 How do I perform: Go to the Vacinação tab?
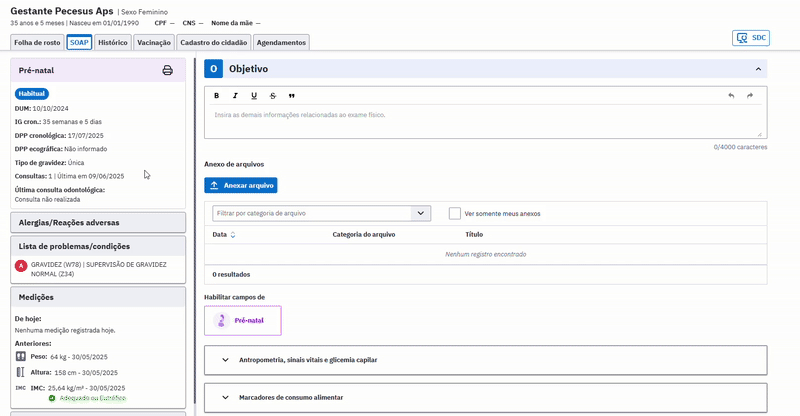click(x=154, y=42)
